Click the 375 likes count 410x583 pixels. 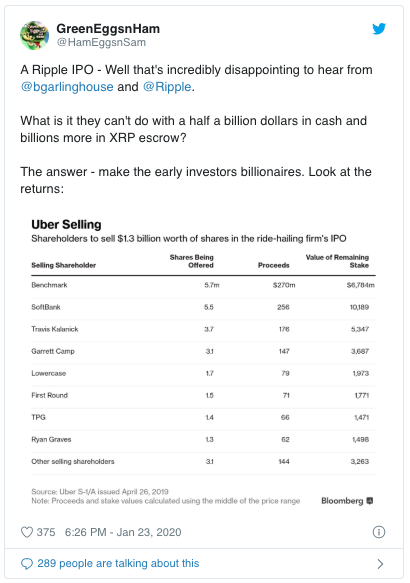(46, 532)
